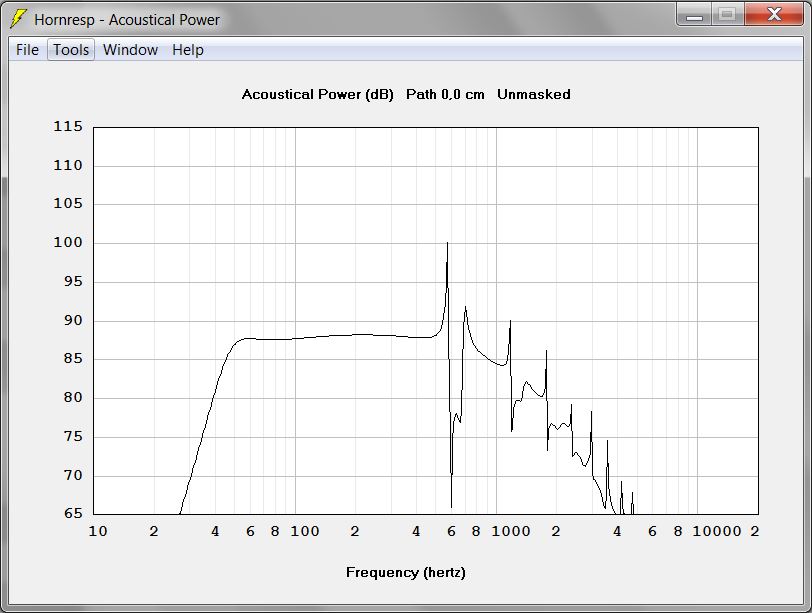Click the 10000 hertz axis value
812x613 pixels.
(717, 531)
